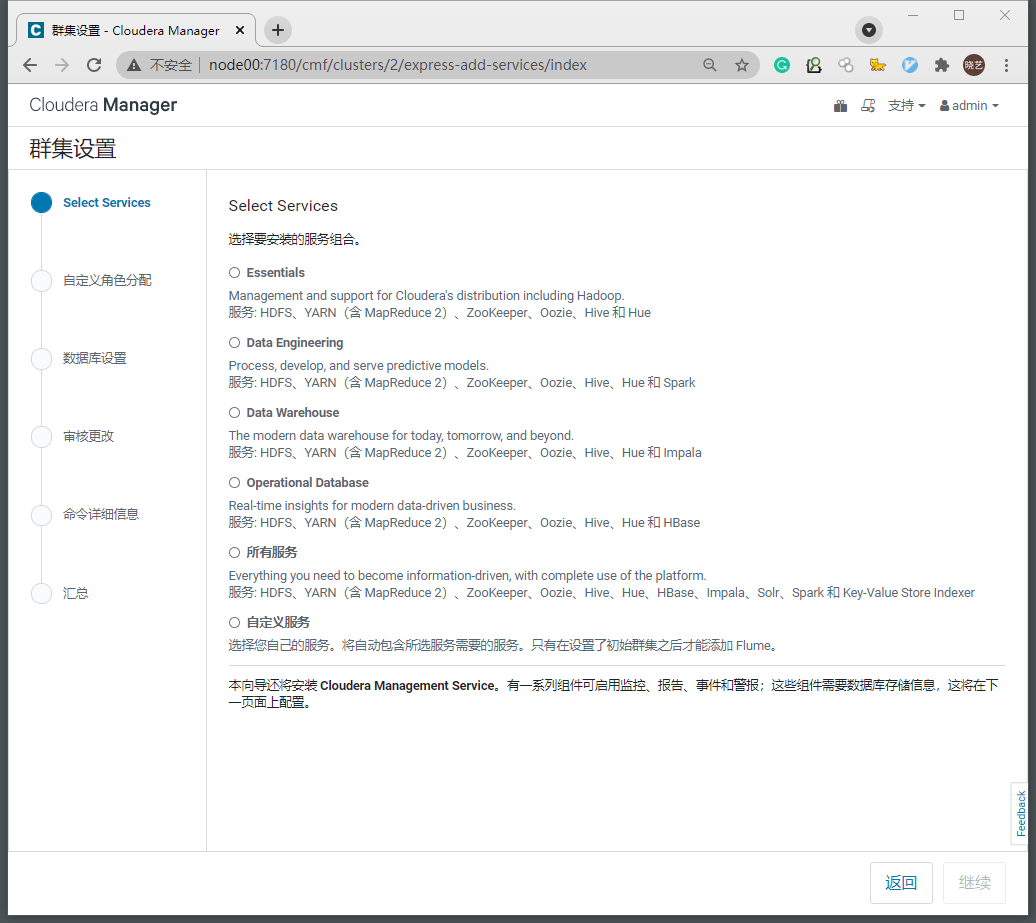Click the Essentials description mentioning Hadoop
The image size is (1036, 923).
point(426,295)
